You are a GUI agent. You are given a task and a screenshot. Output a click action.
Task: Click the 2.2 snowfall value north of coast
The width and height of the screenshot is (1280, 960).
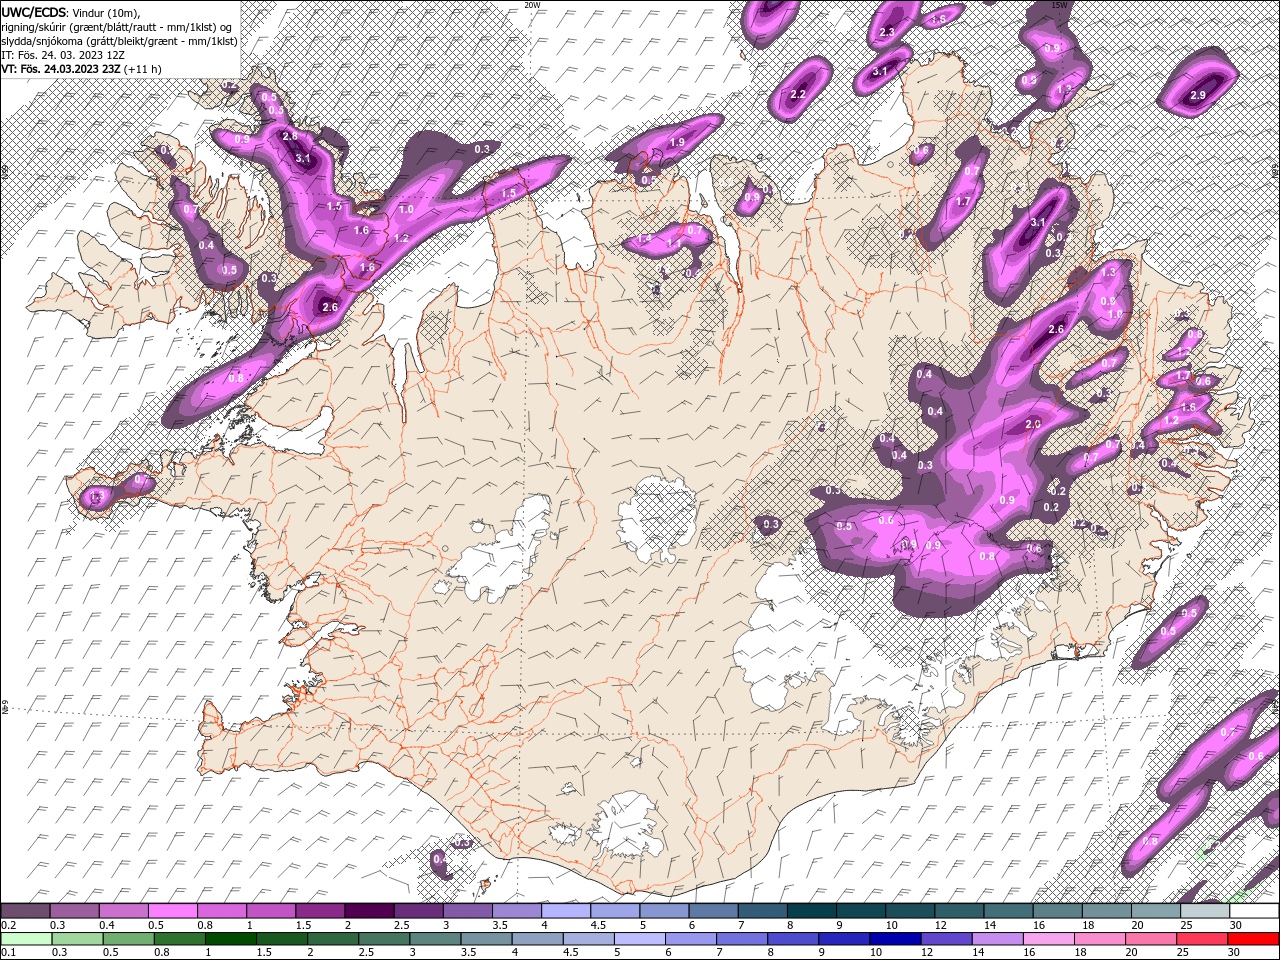click(798, 94)
